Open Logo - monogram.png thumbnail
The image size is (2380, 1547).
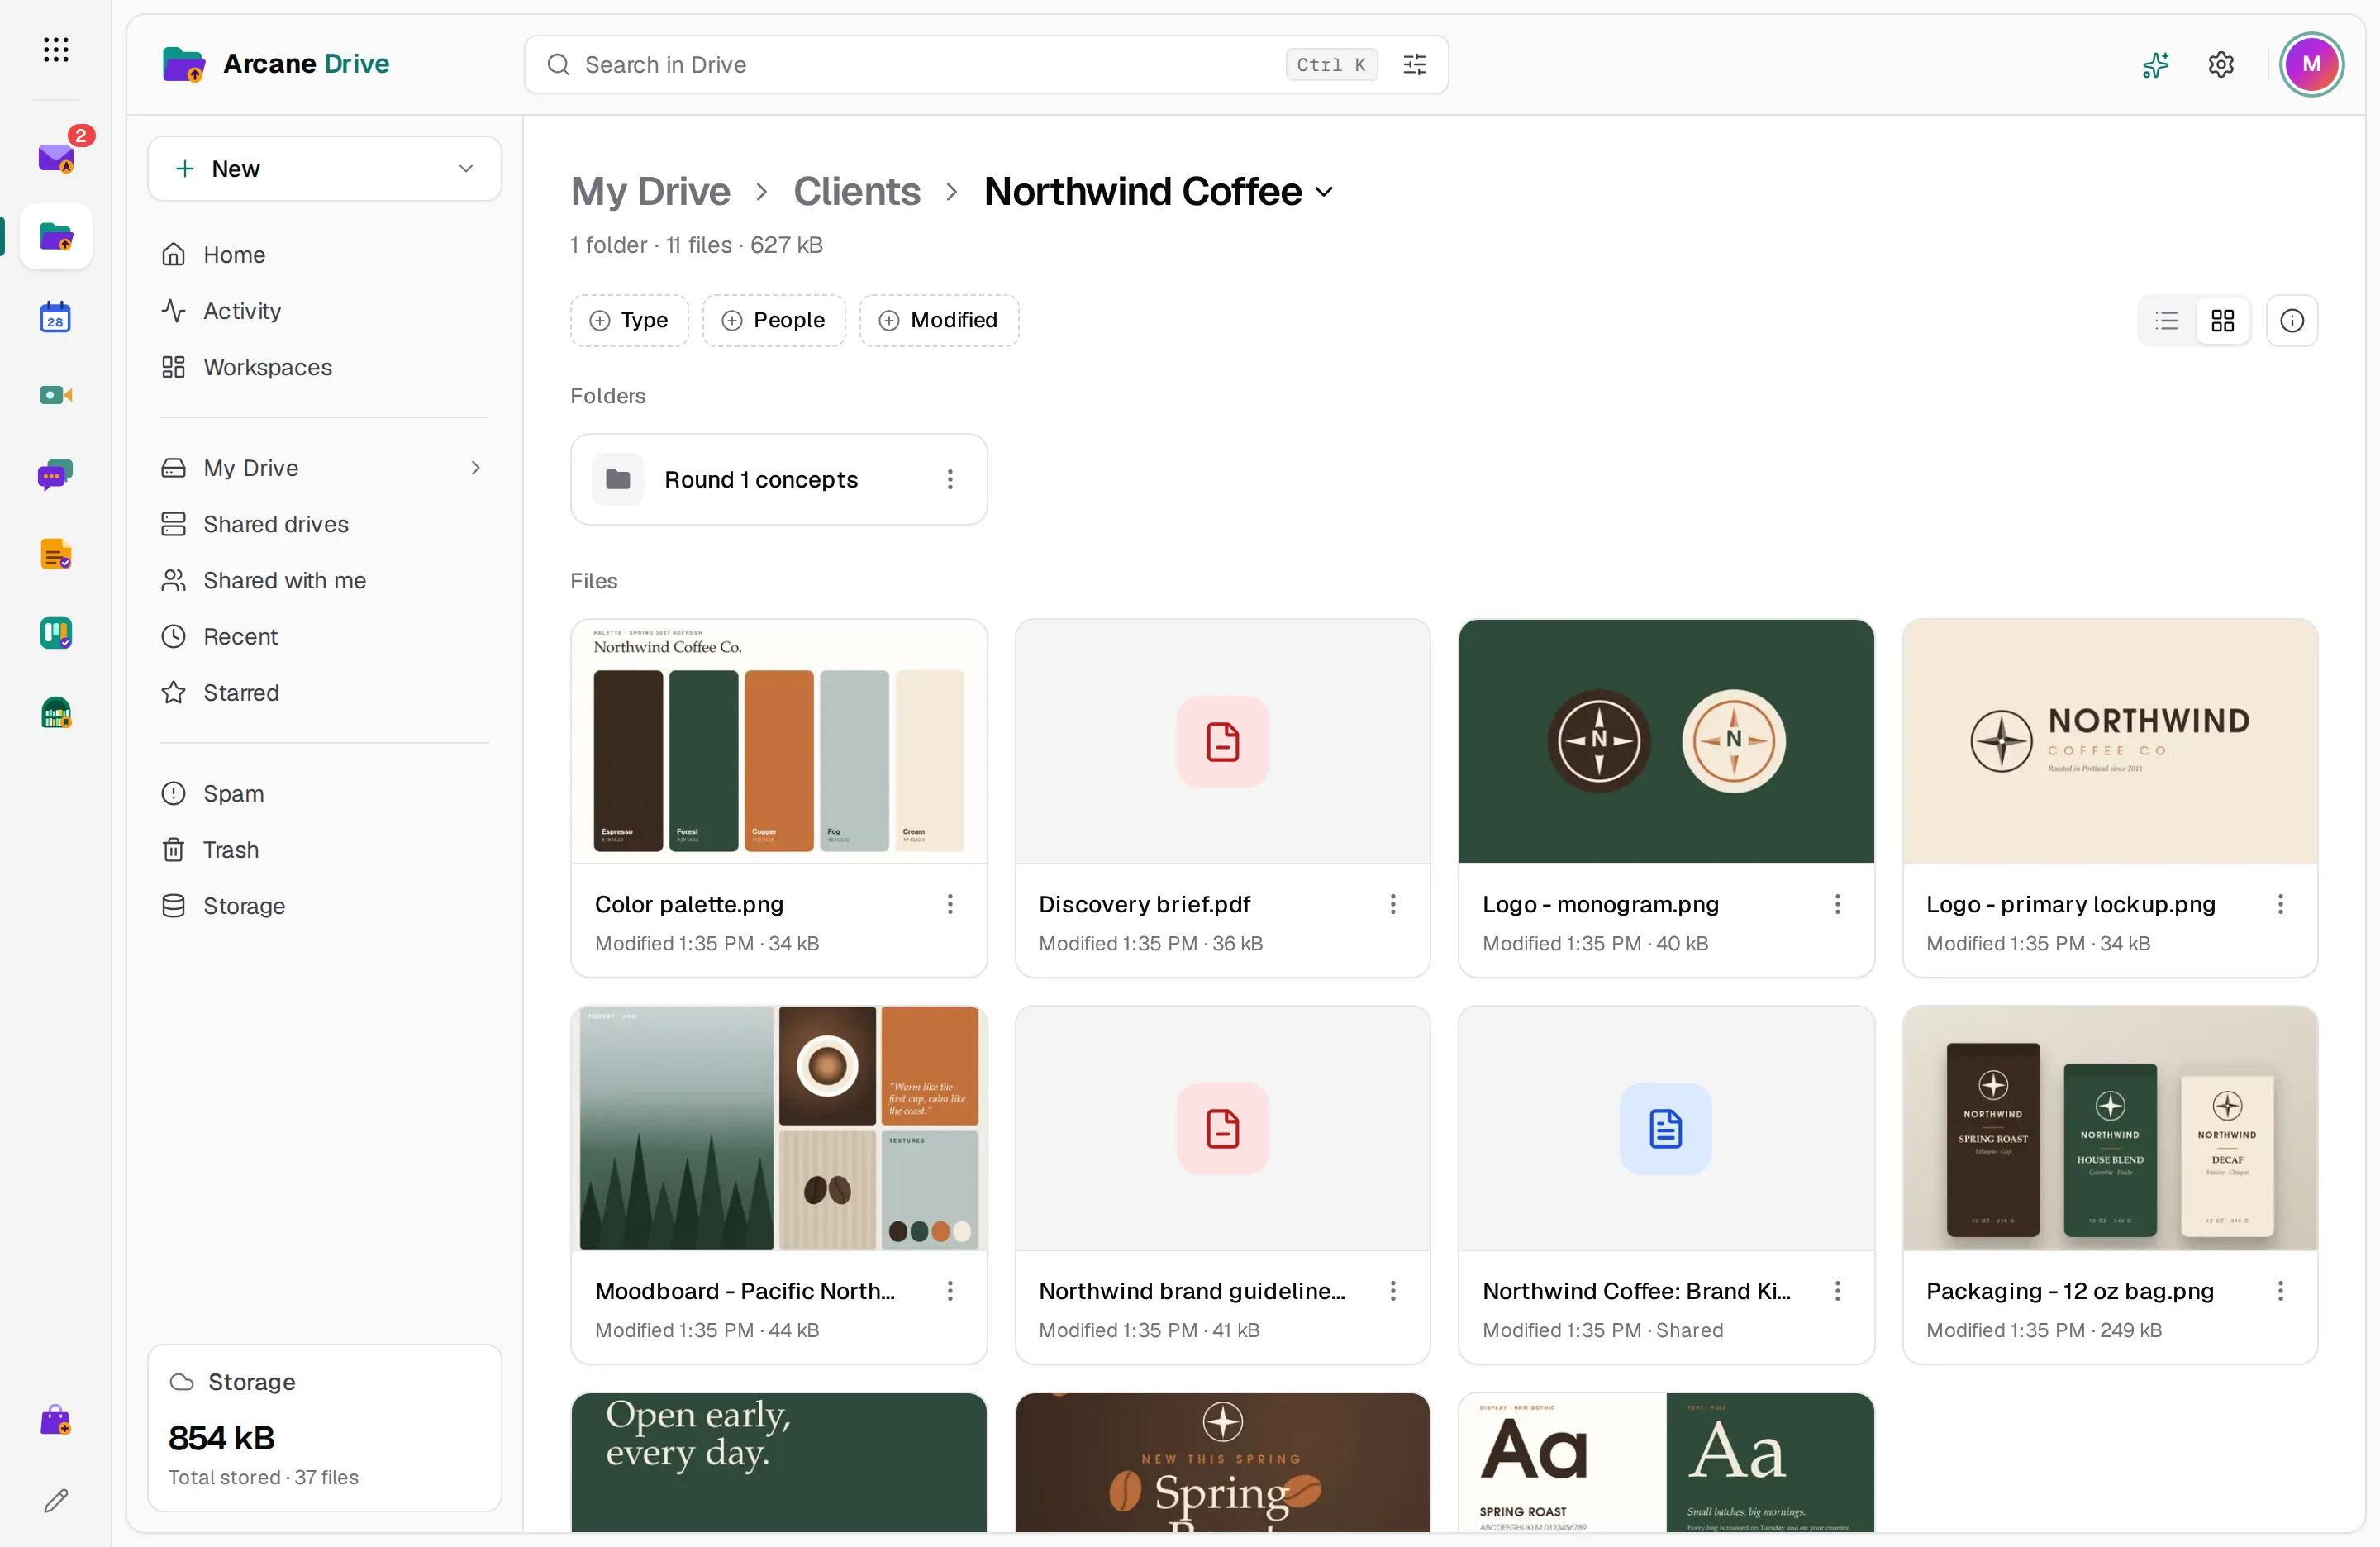tap(1666, 741)
